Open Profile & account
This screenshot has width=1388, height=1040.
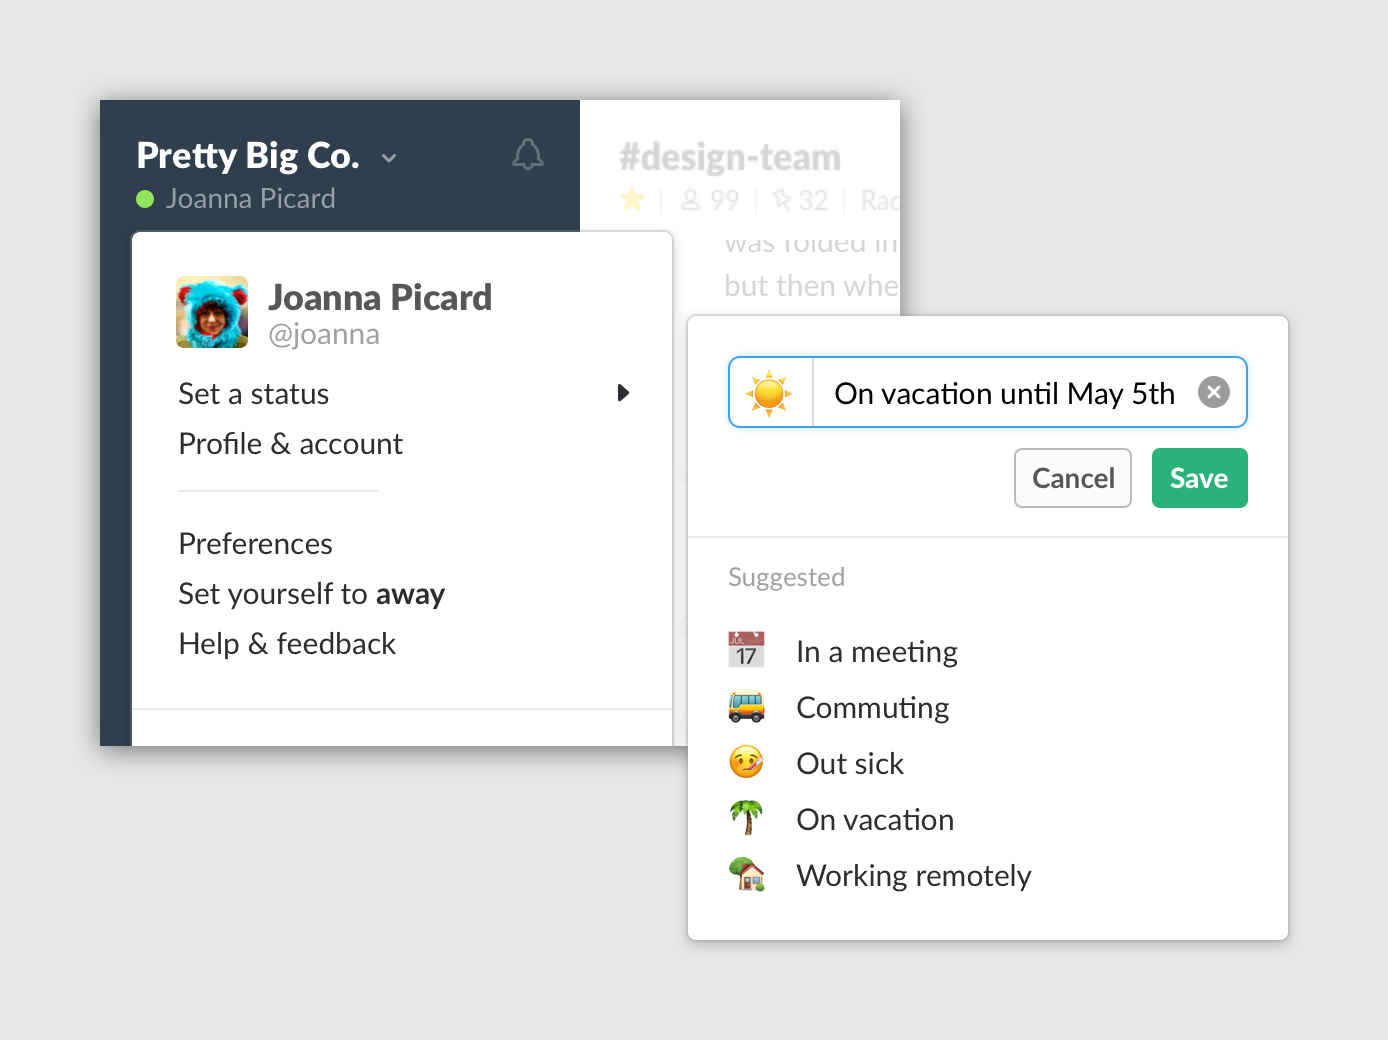pyautogui.click(x=290, y=444)
